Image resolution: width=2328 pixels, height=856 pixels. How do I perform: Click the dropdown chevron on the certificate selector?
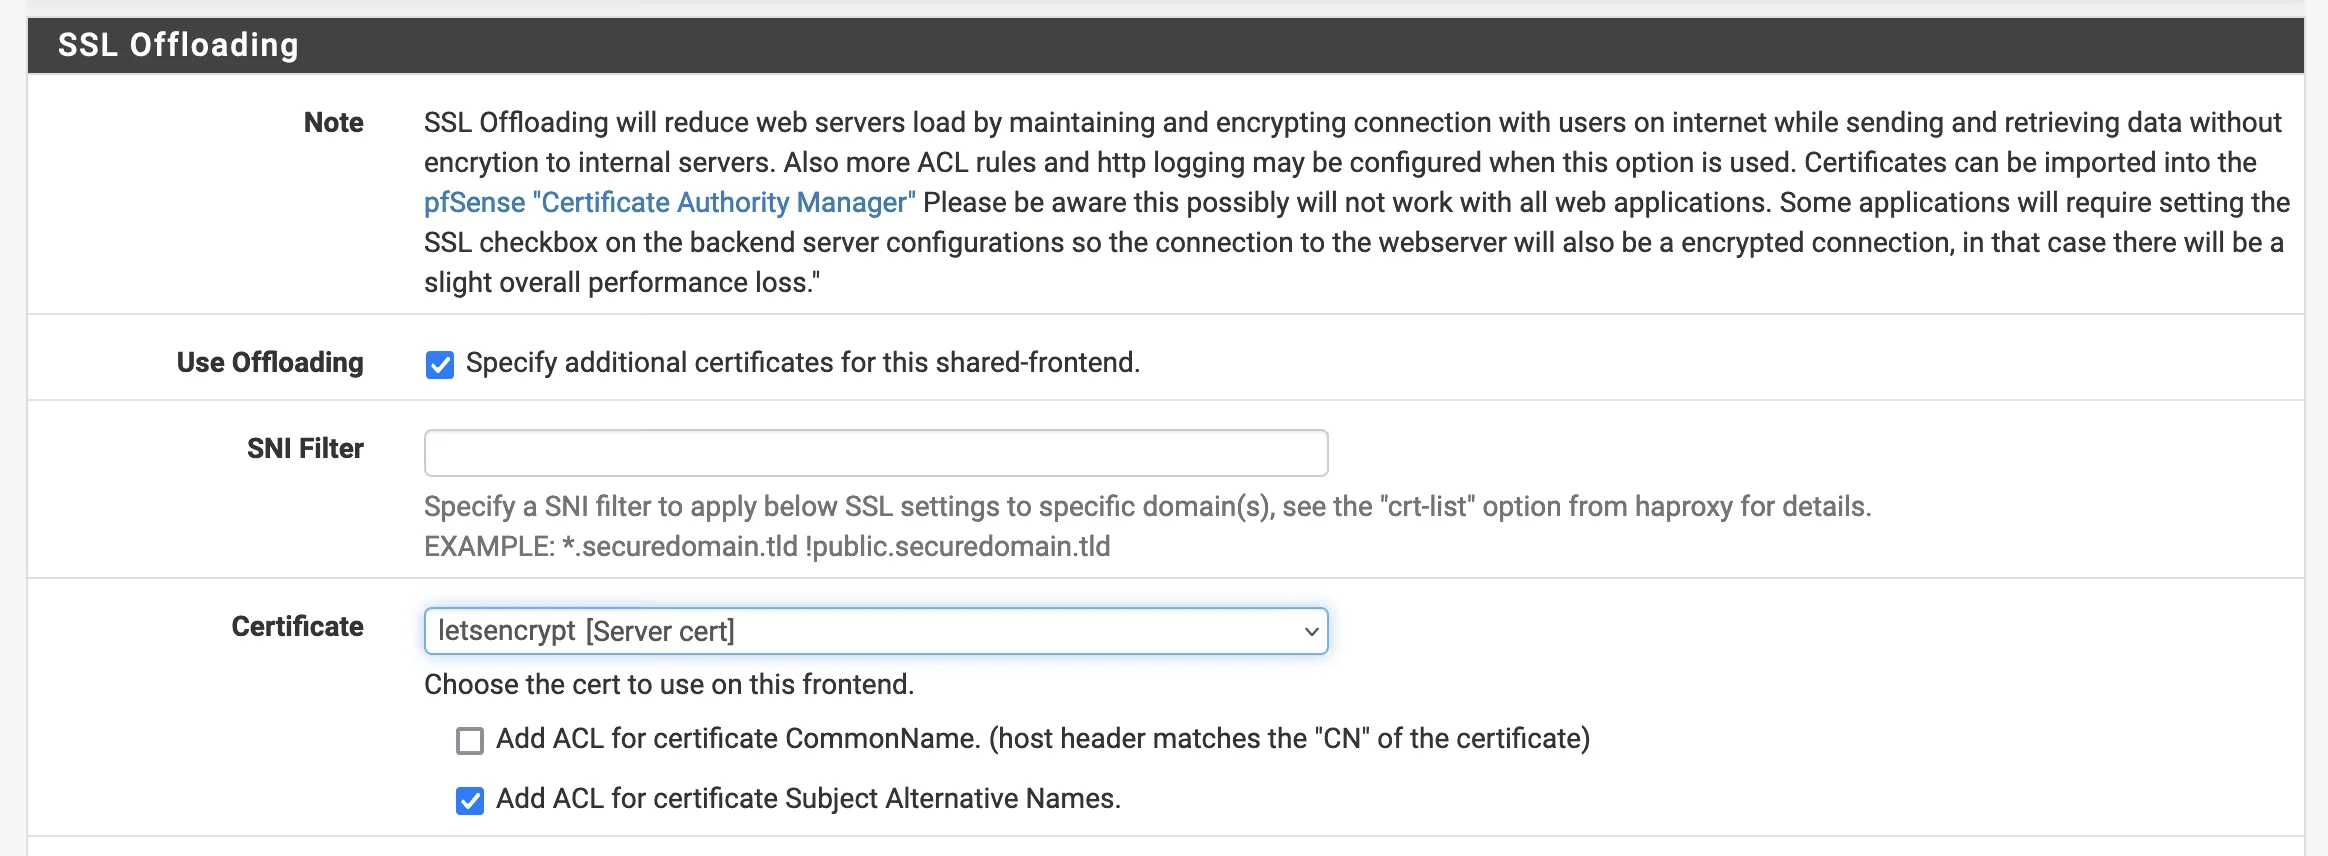point(1310,630)
